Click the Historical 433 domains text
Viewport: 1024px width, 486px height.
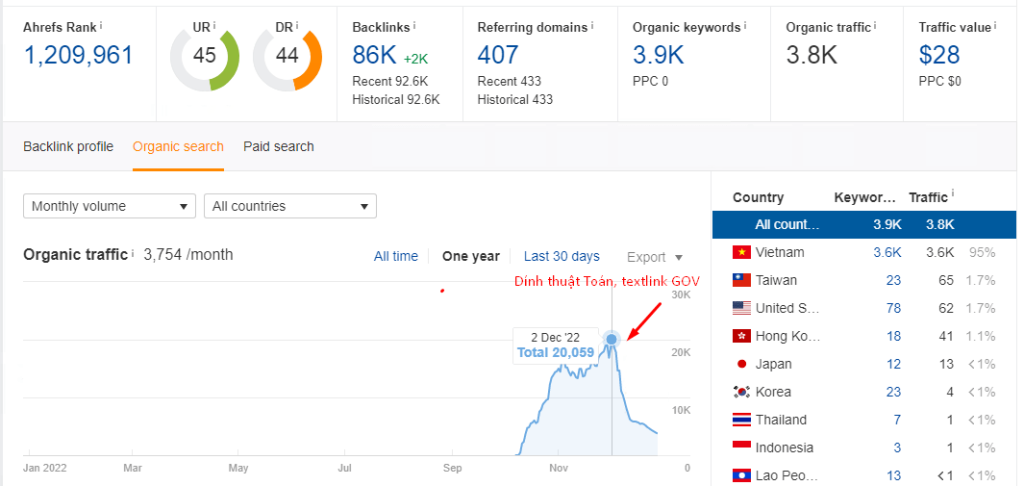[x=515, y=99]
